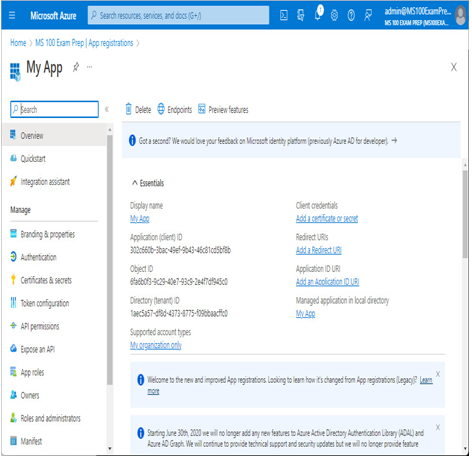Expand the breadcrumb chevron after App registrations

coord(138,43)
